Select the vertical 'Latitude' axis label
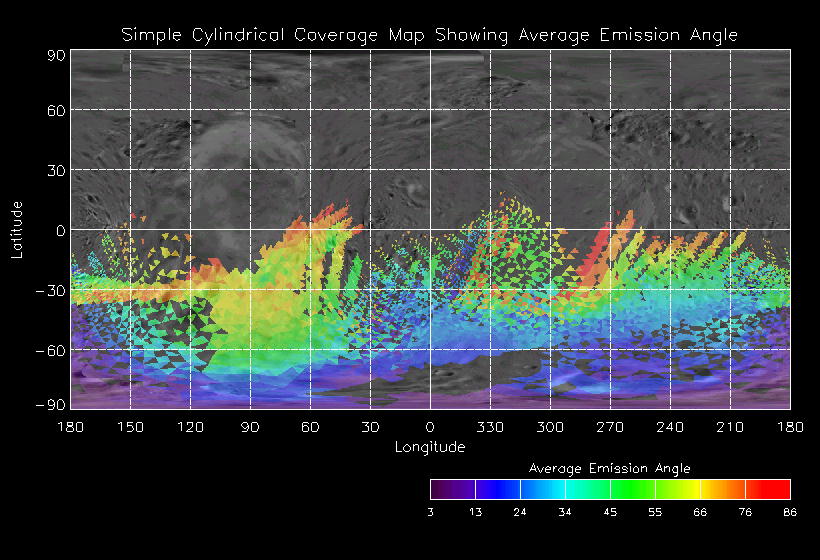This screenshot has width=820, height=560. pos(17,230)
